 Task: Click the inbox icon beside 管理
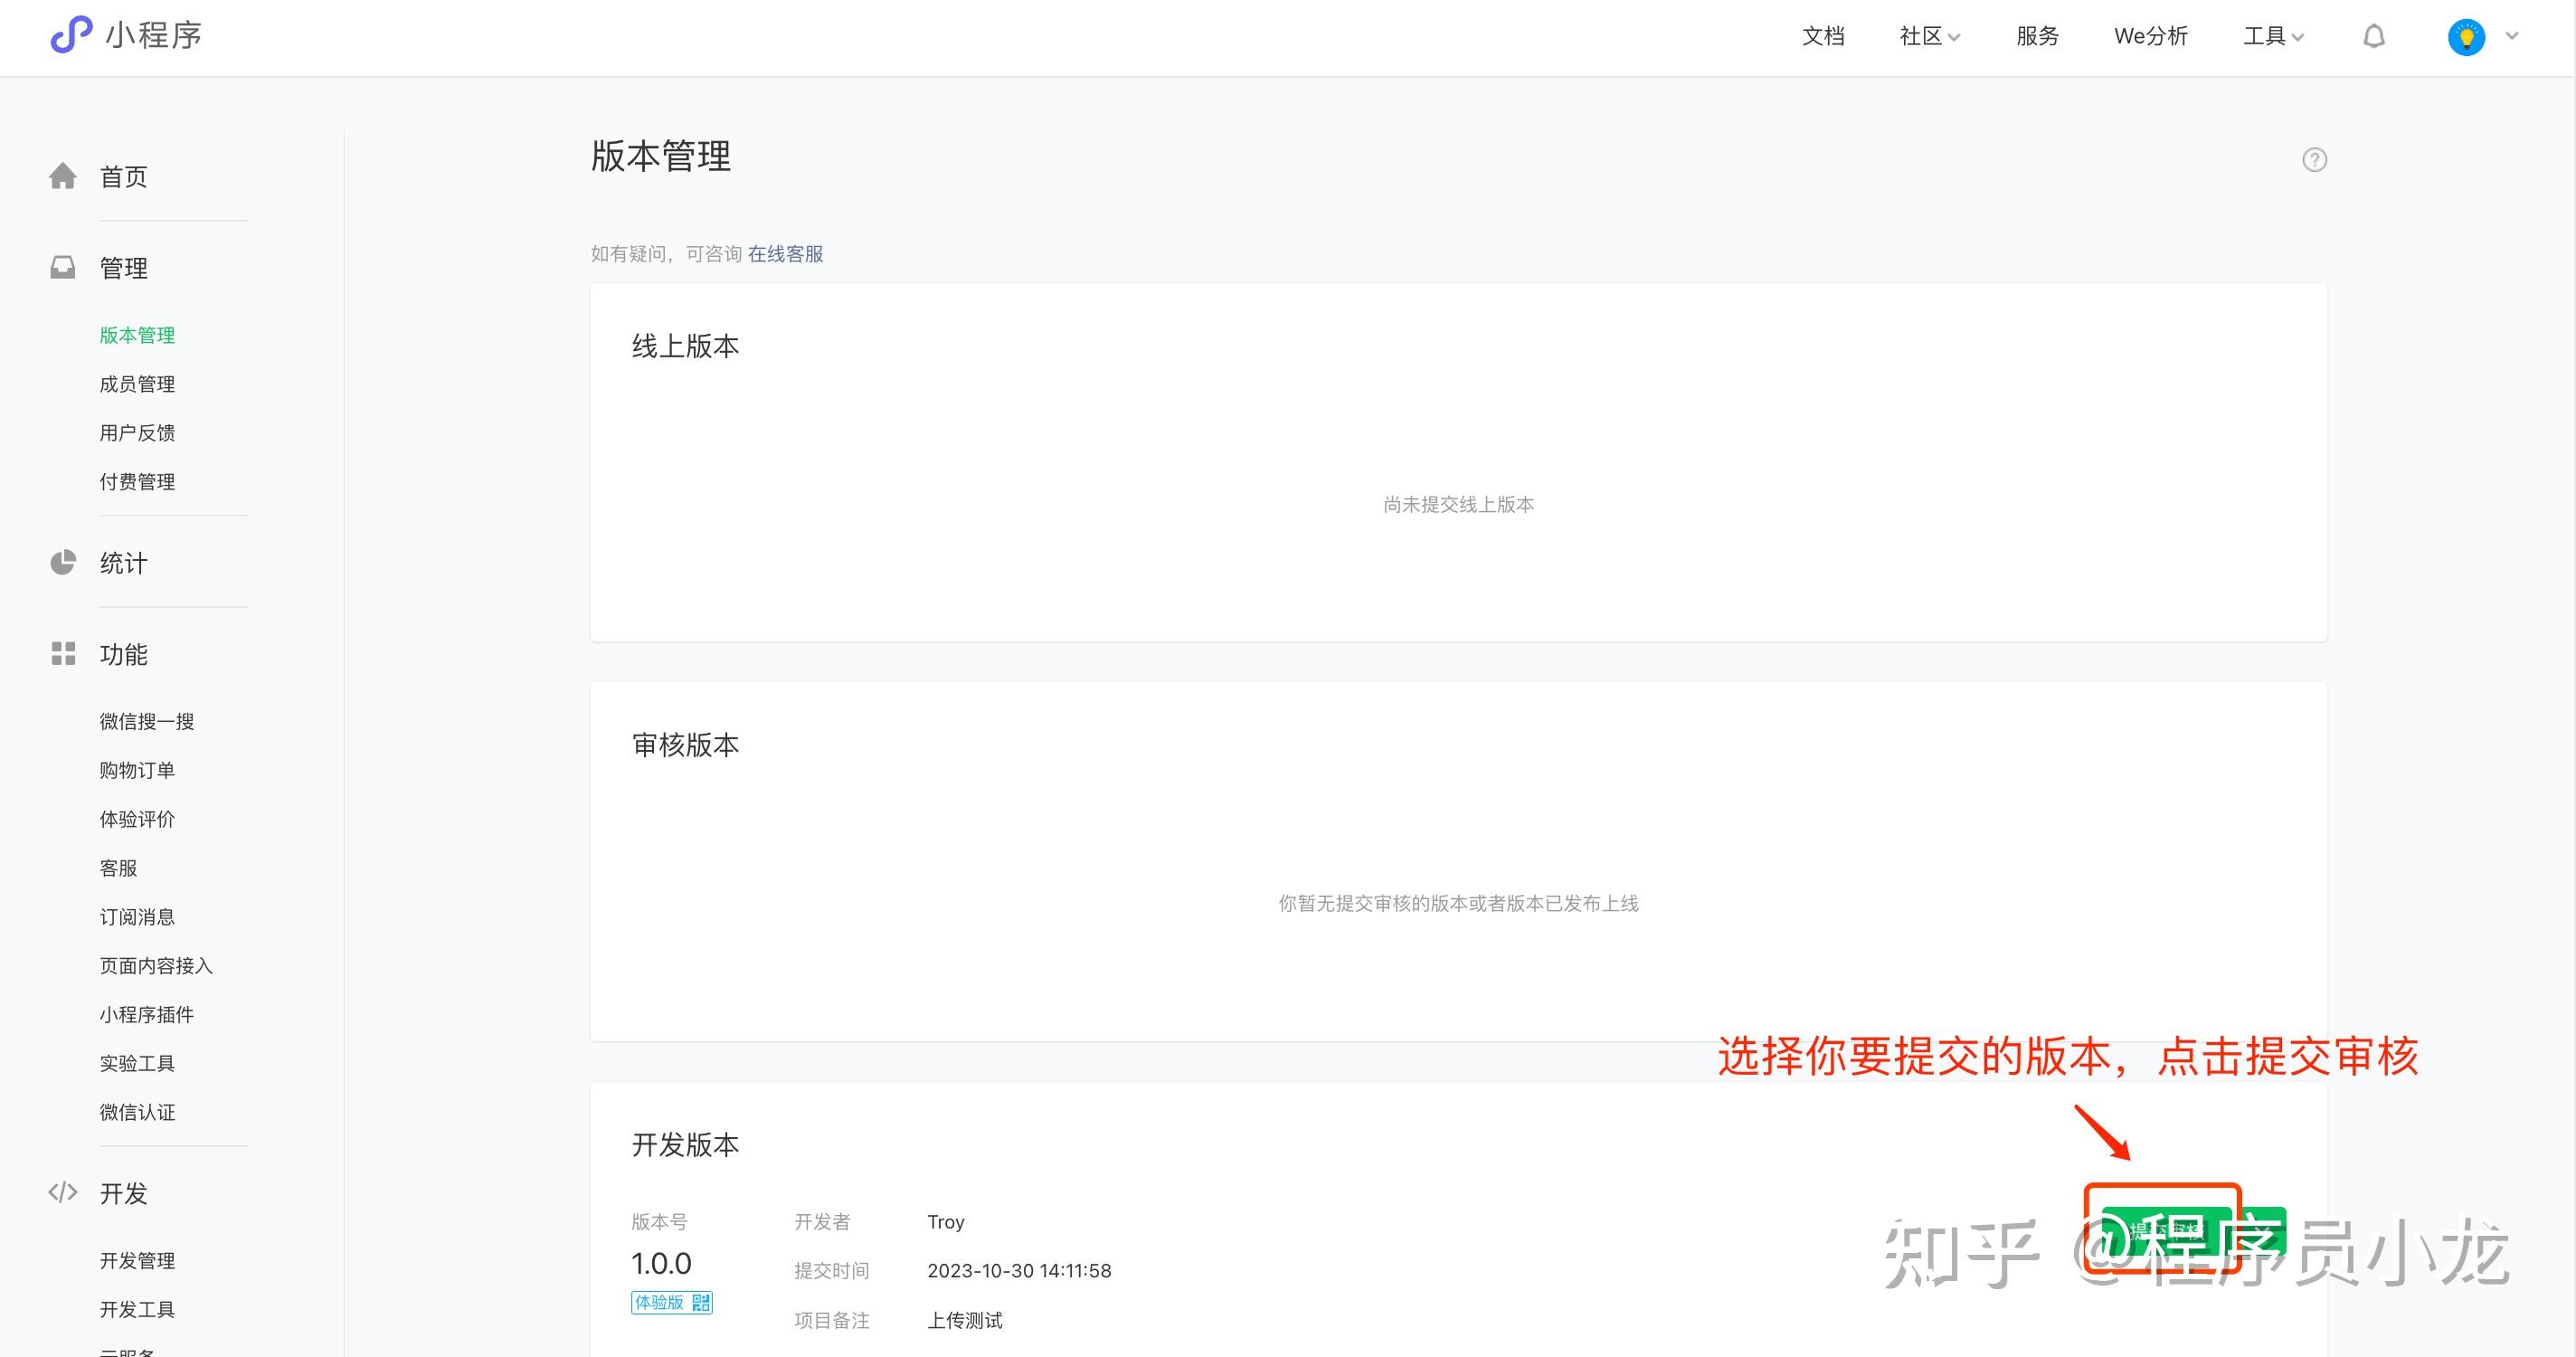63,267
